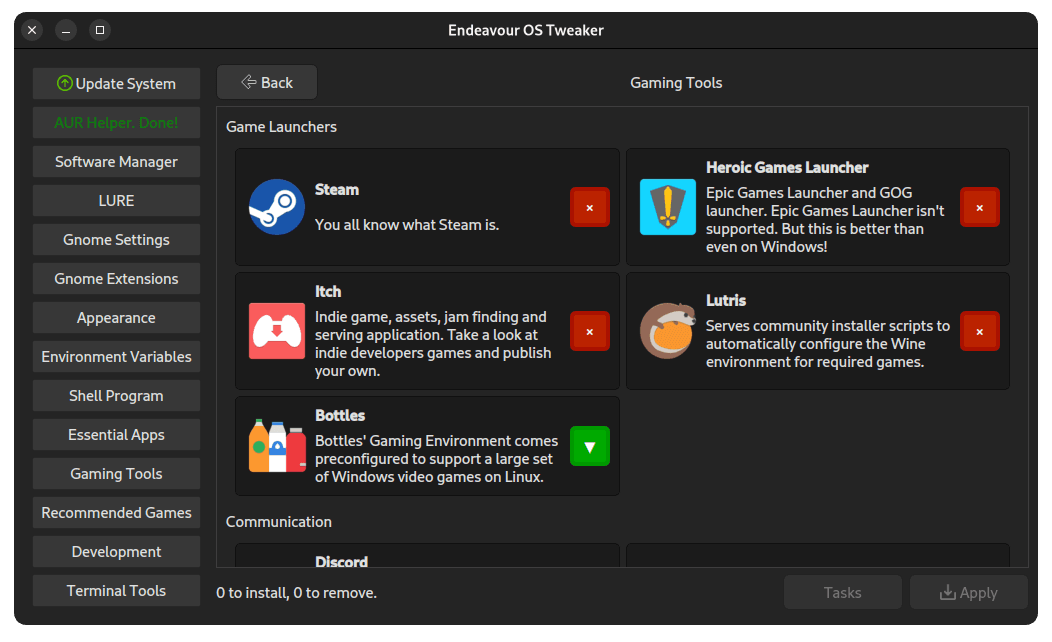Viewport: 1052px width, 642px height.
Task: Minimize the Endeavour OS Tweaker window
Action: 66,30
